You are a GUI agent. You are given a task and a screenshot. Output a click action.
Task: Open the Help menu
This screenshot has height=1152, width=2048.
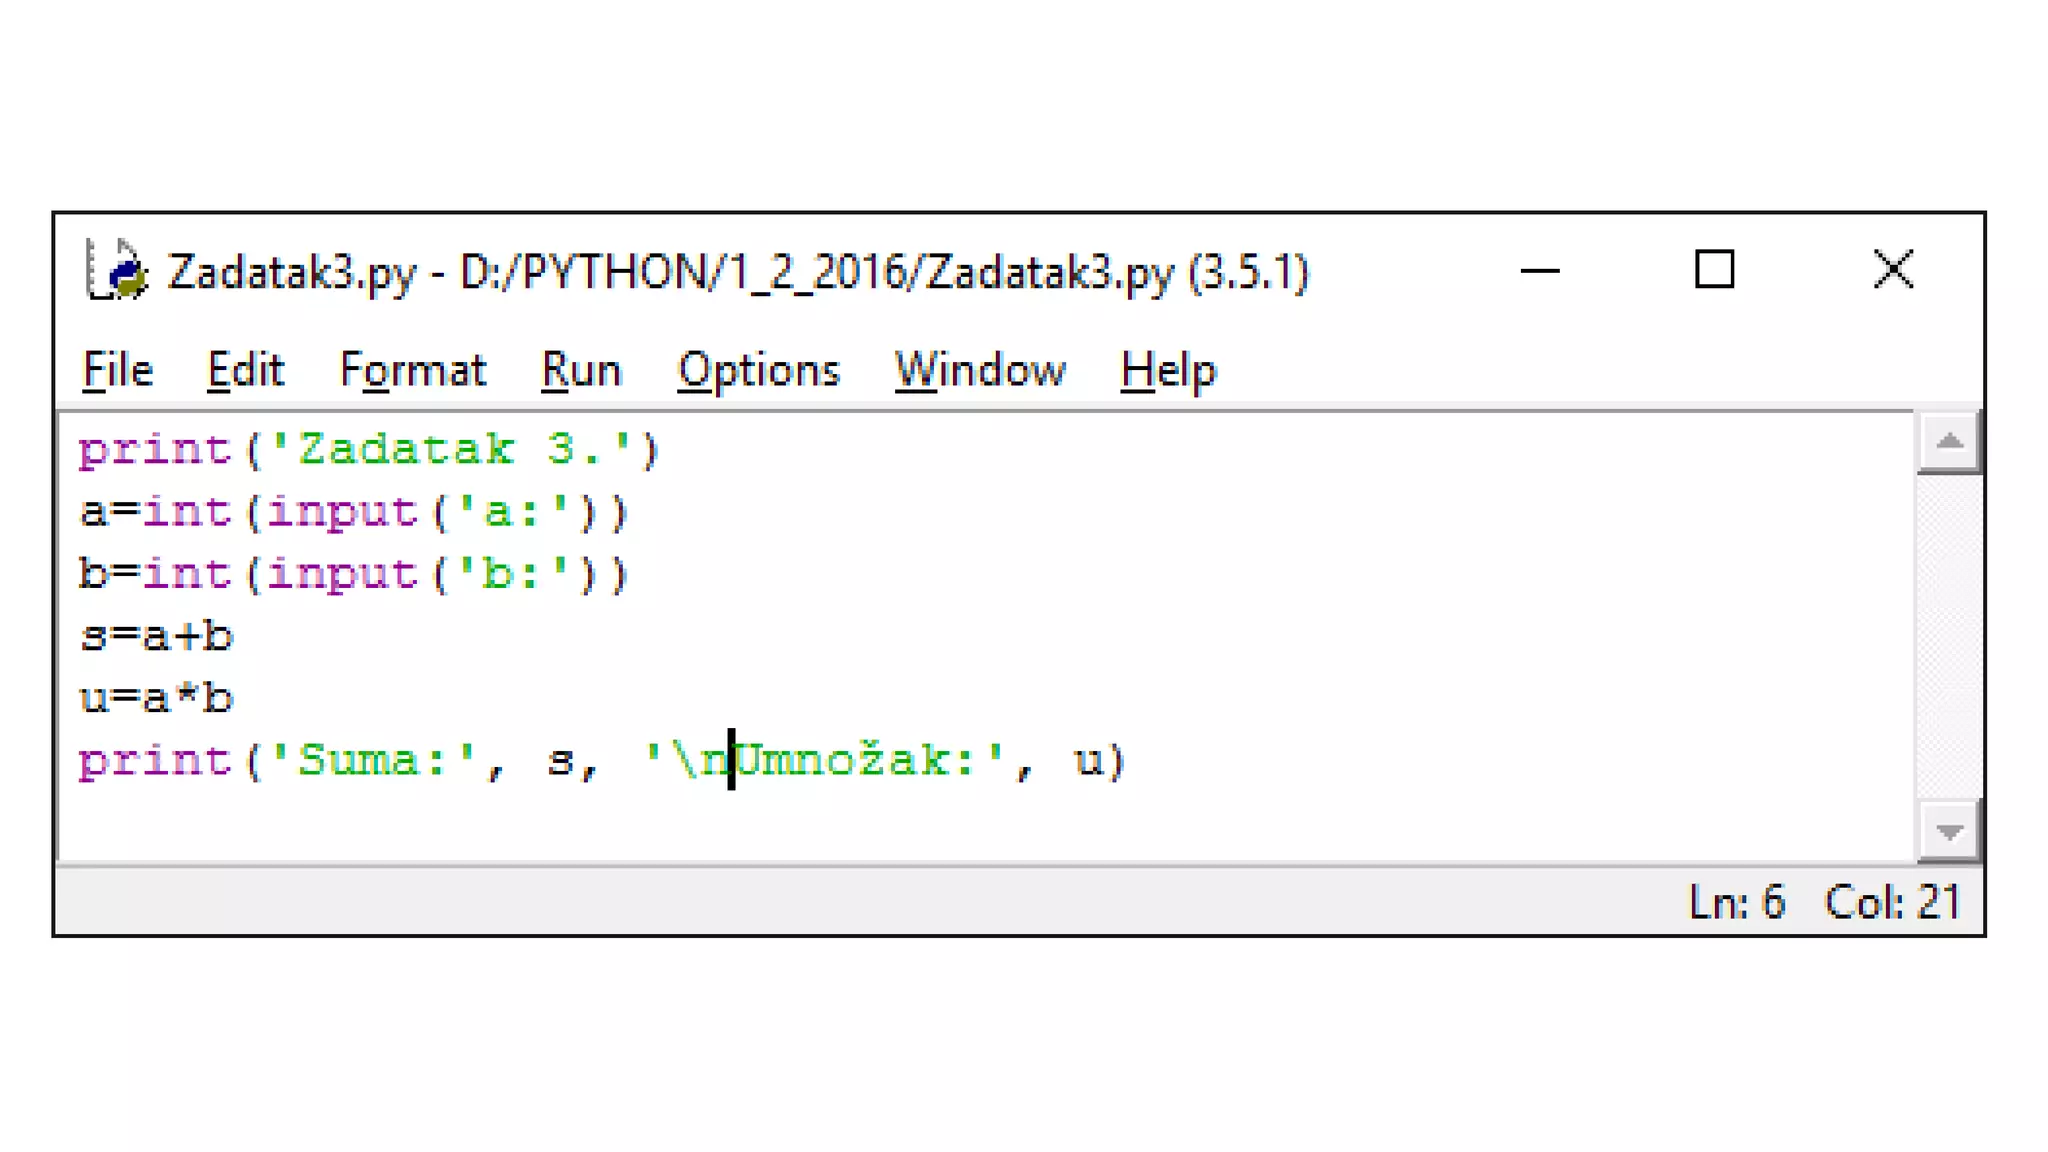pyautogui.click(x=1167, y=371)
